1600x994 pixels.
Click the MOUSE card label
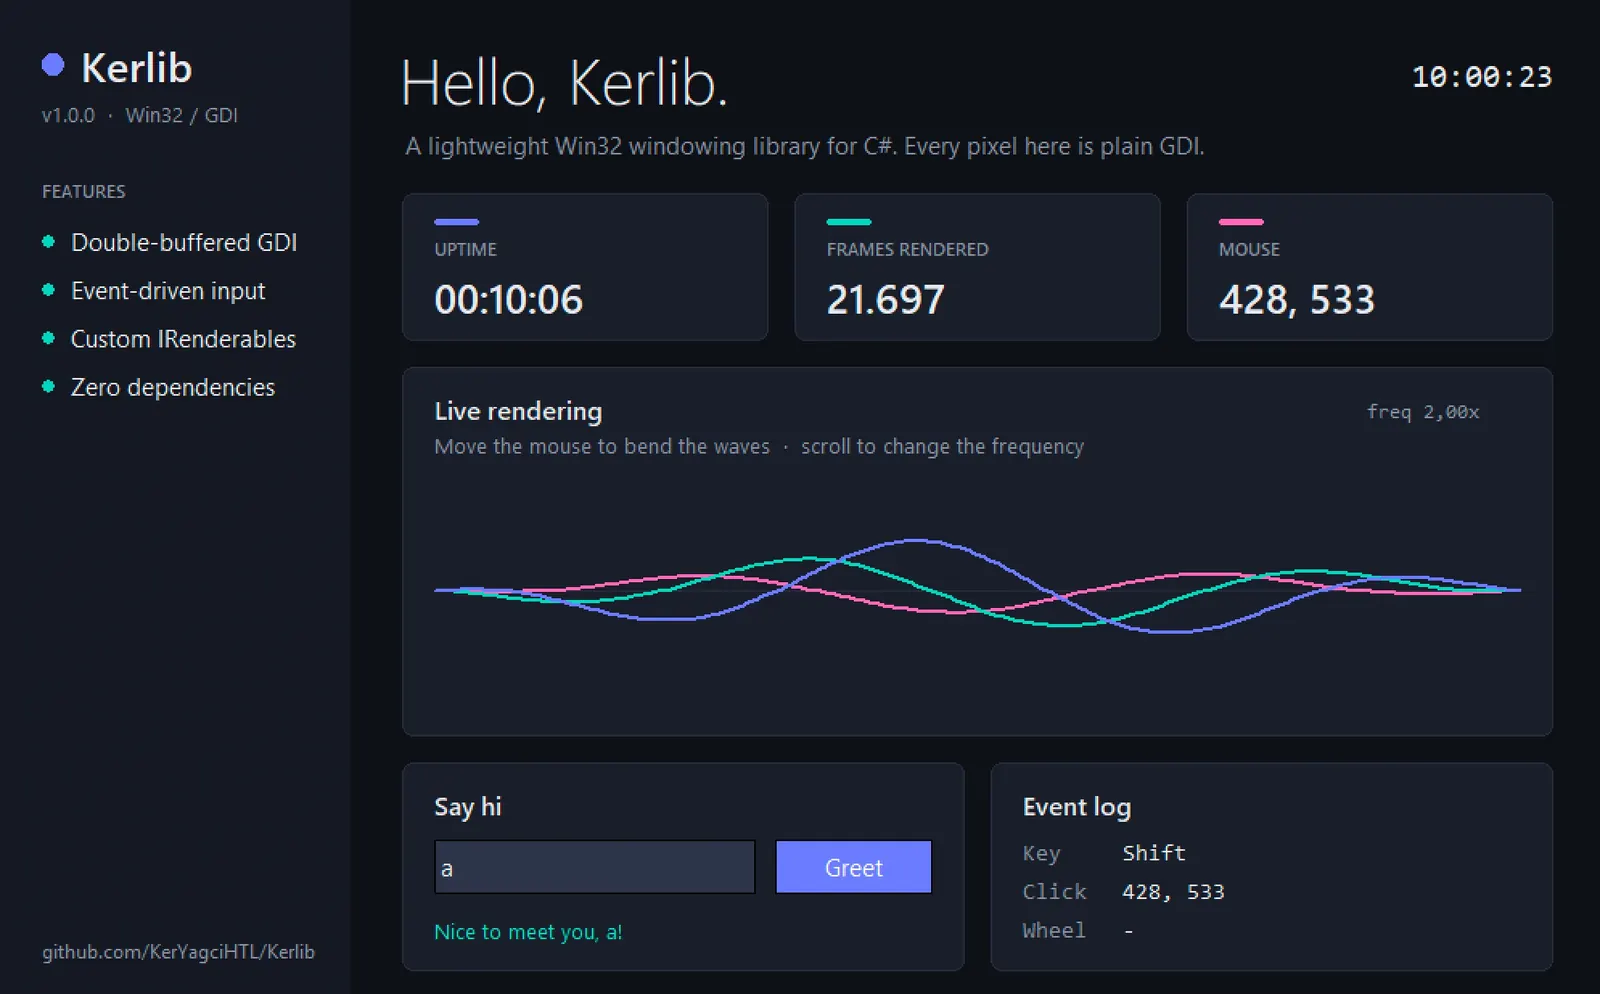coord(1249,249)
